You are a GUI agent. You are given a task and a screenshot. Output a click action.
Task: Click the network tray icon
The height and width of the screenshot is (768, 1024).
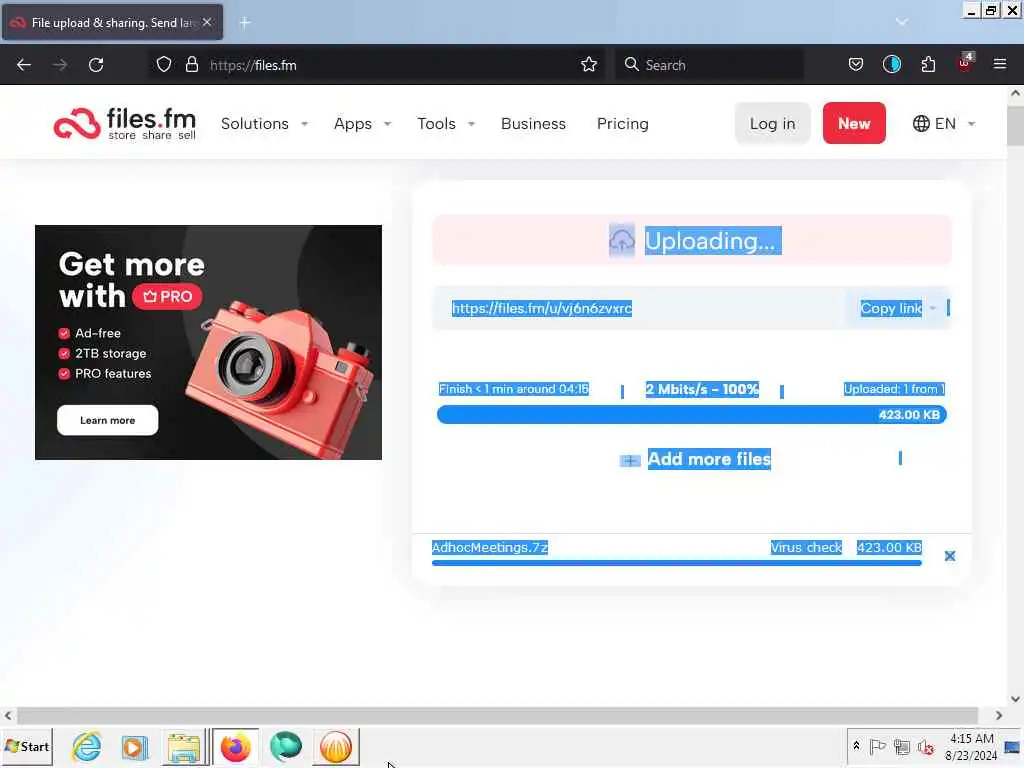pyautogui.click(x=901, y=746)
